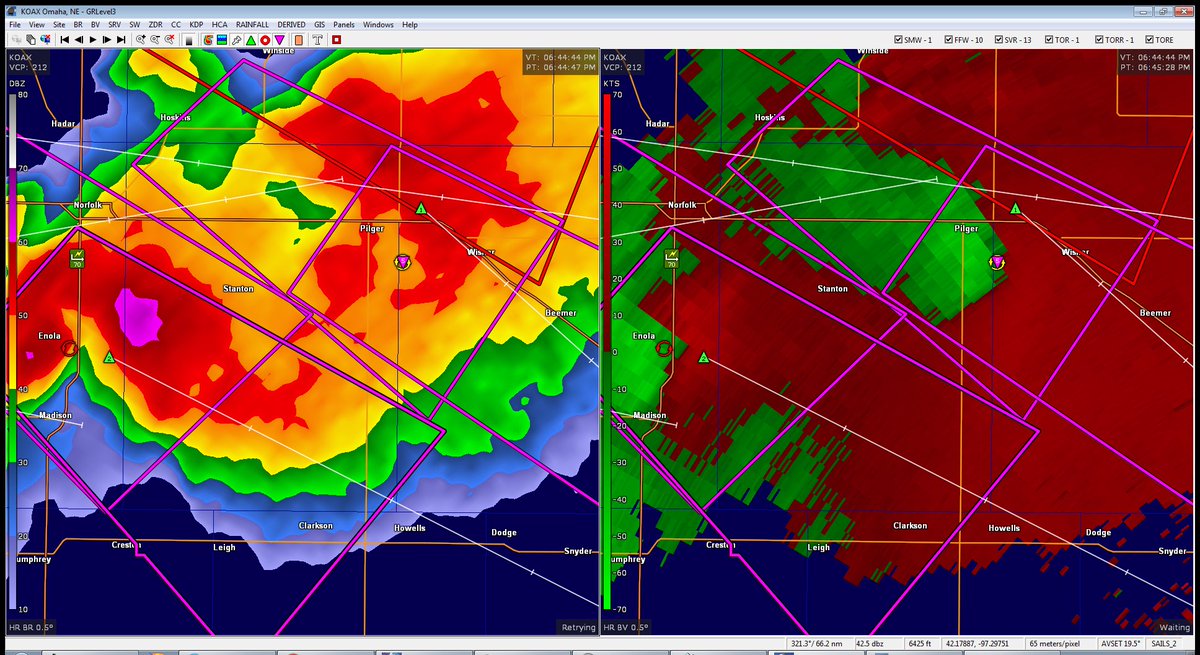Step back one radar frame
This screenshot has height=655, width=1200.
78,39
